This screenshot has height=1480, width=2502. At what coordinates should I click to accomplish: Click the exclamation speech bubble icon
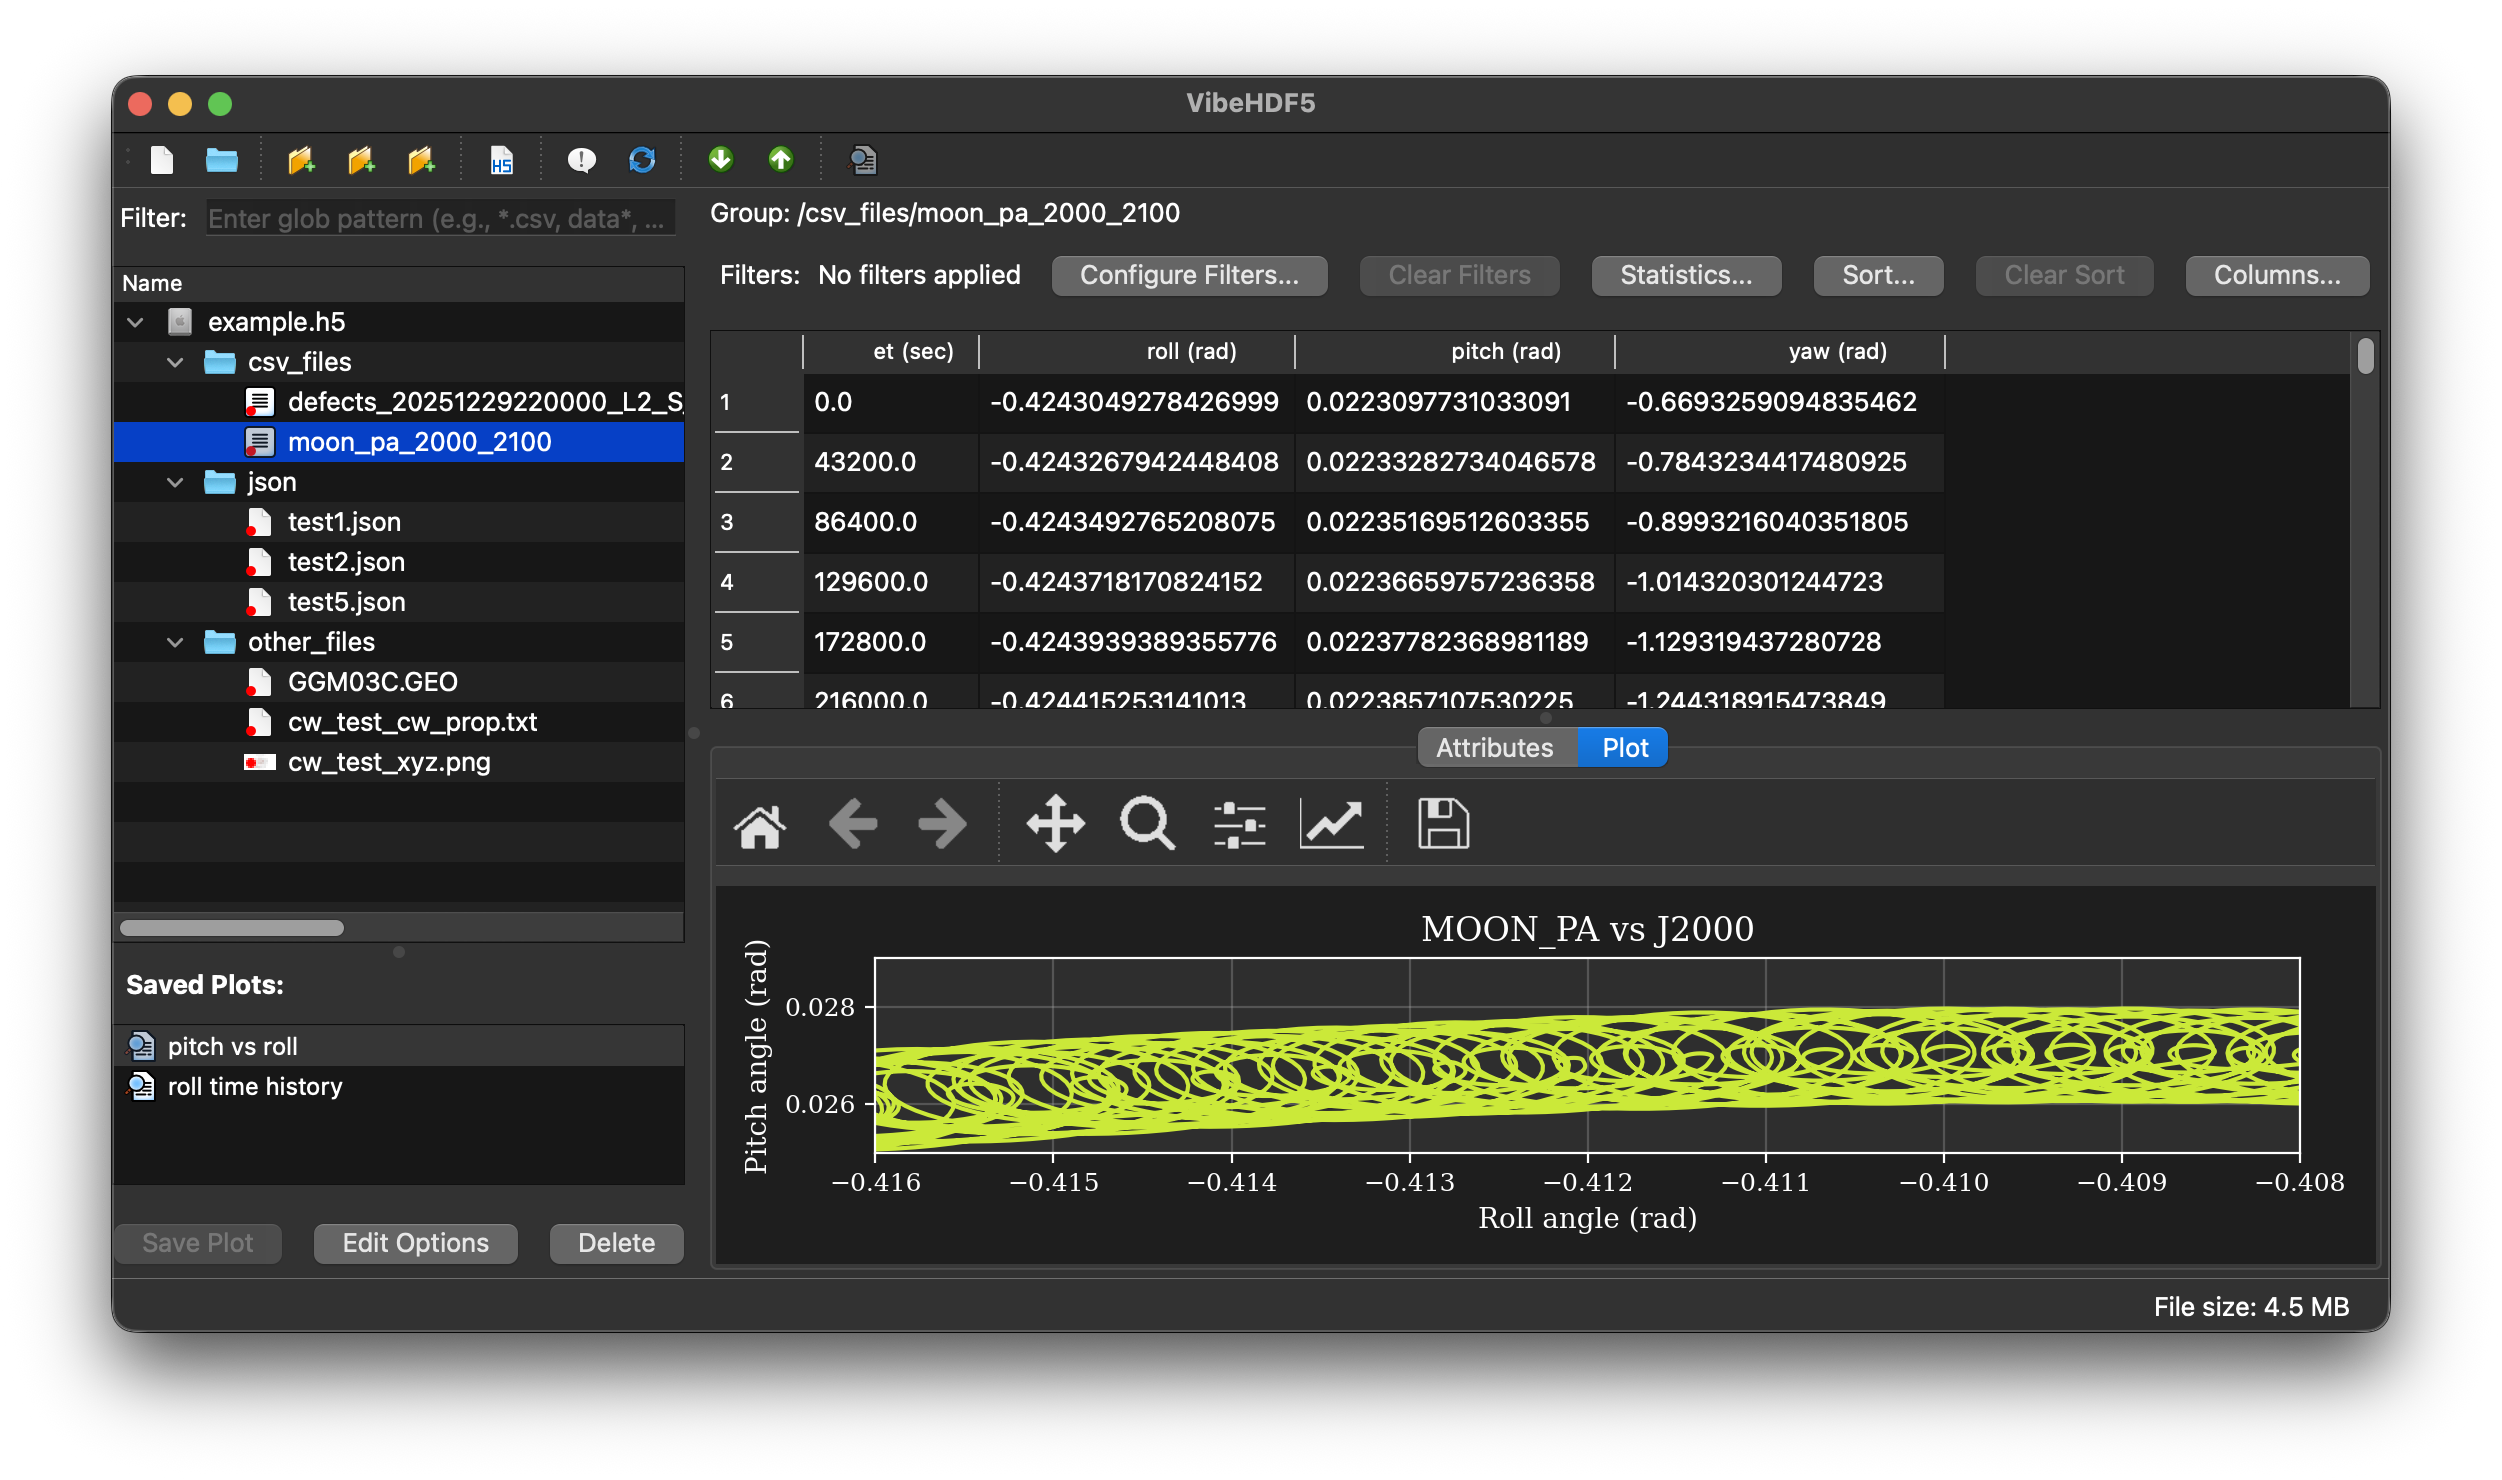(581, 160)
